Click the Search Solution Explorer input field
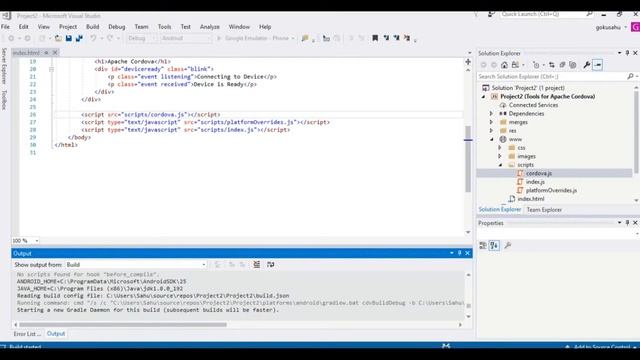 551,76
